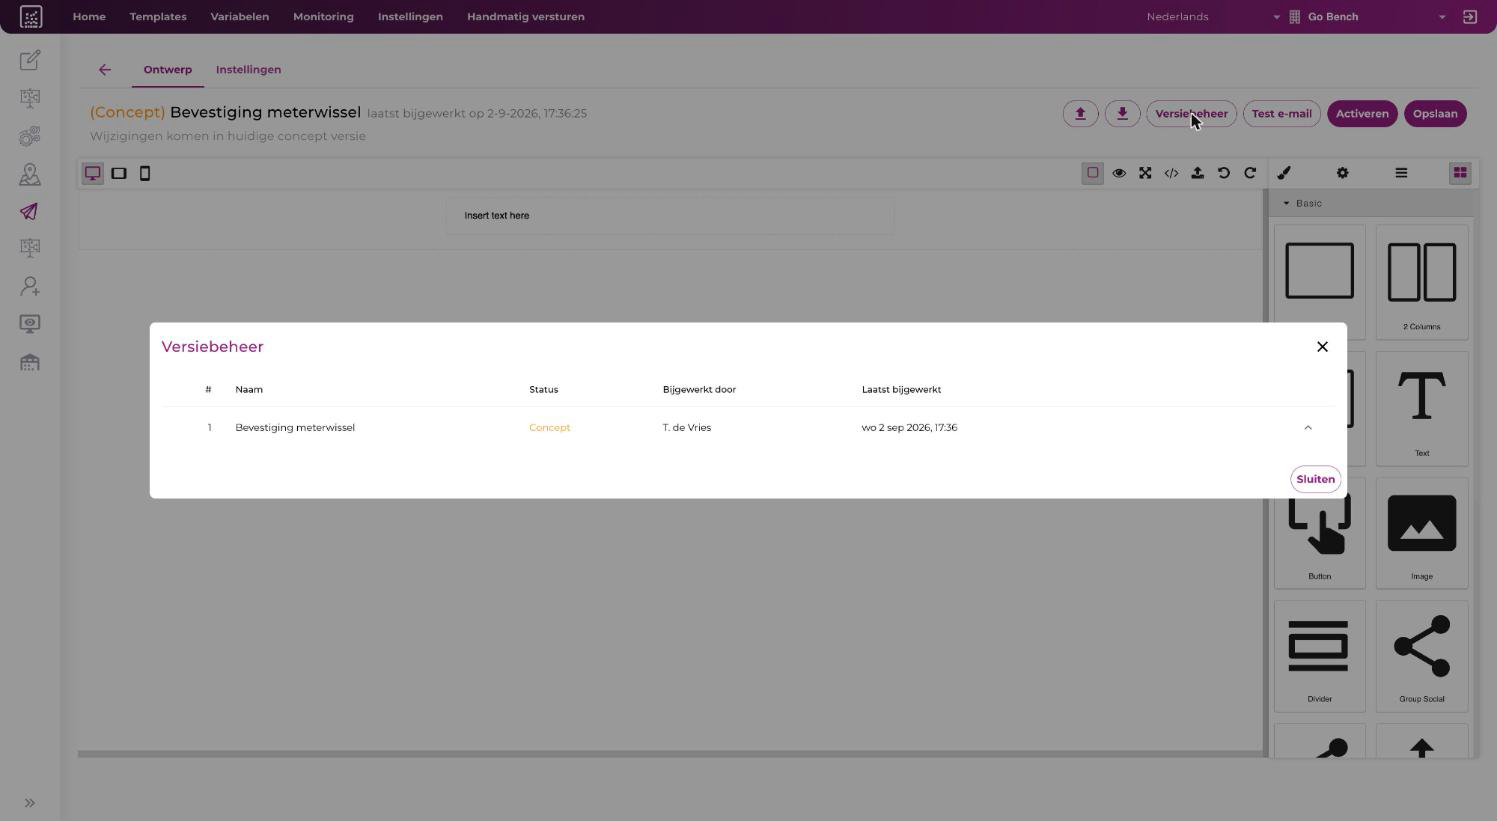Open the Templates menu
This screenshot has height=821, width=1497.
(x=158, y=17)
